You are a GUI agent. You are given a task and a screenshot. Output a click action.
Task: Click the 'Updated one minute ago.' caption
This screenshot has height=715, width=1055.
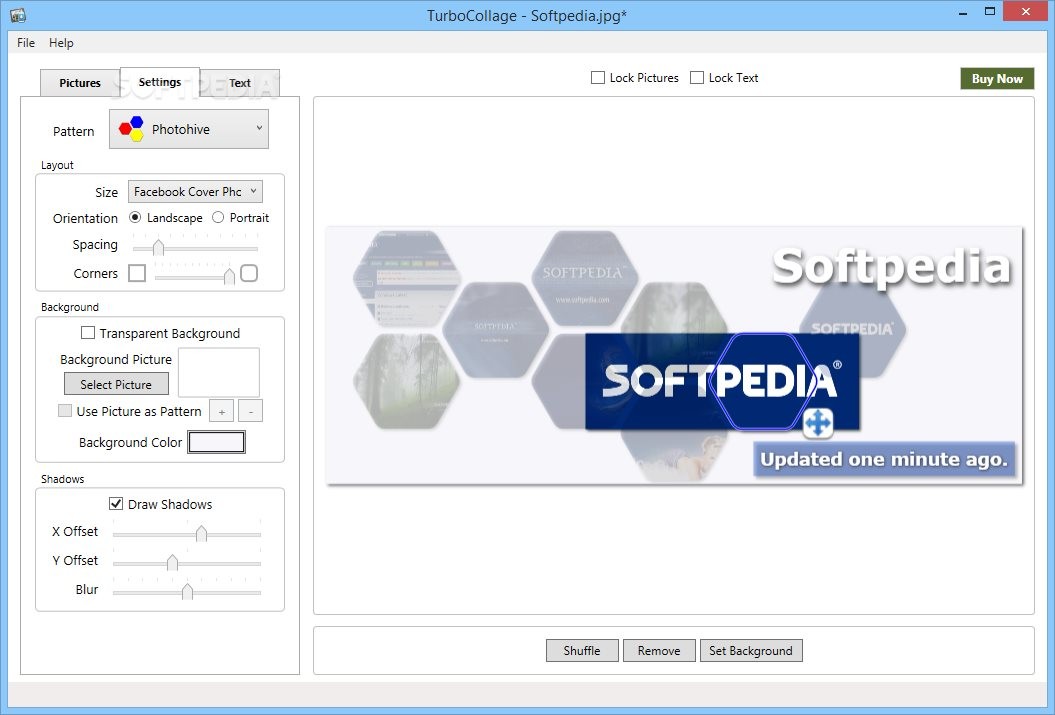point(884,459)
